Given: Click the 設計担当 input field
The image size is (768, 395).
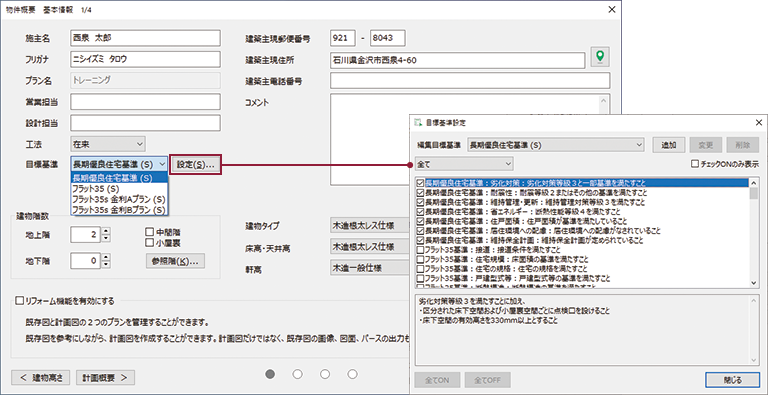Looking at the screenshot, I should point(145,123).
